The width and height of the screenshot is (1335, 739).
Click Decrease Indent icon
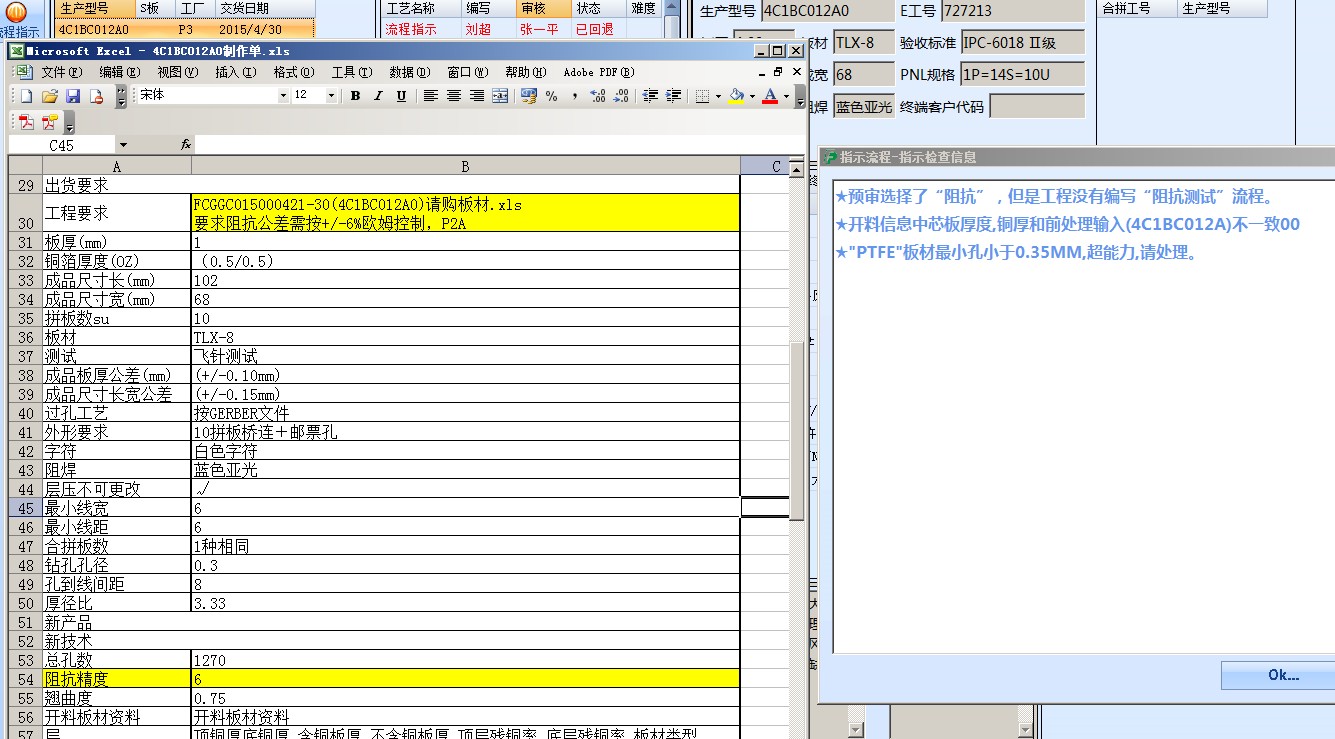pyautogui.click(x=650, y=96)
